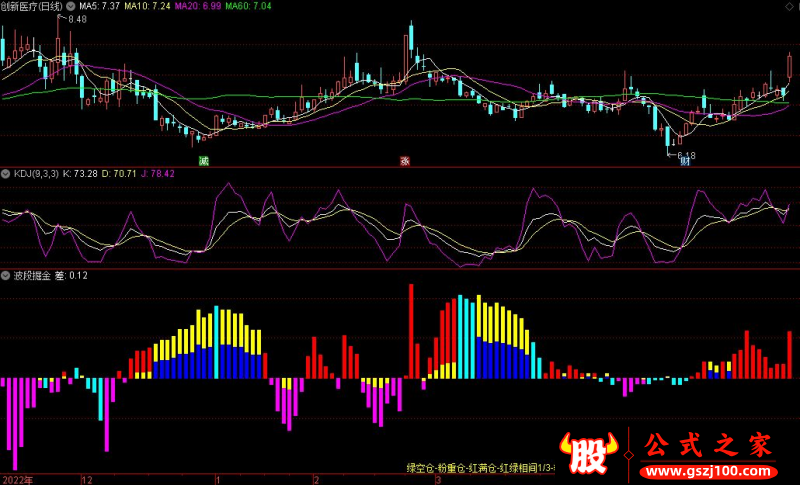The image size is (800, 485).
Task: Expand the MA indicator dropdown arrow
Action: 70,6
